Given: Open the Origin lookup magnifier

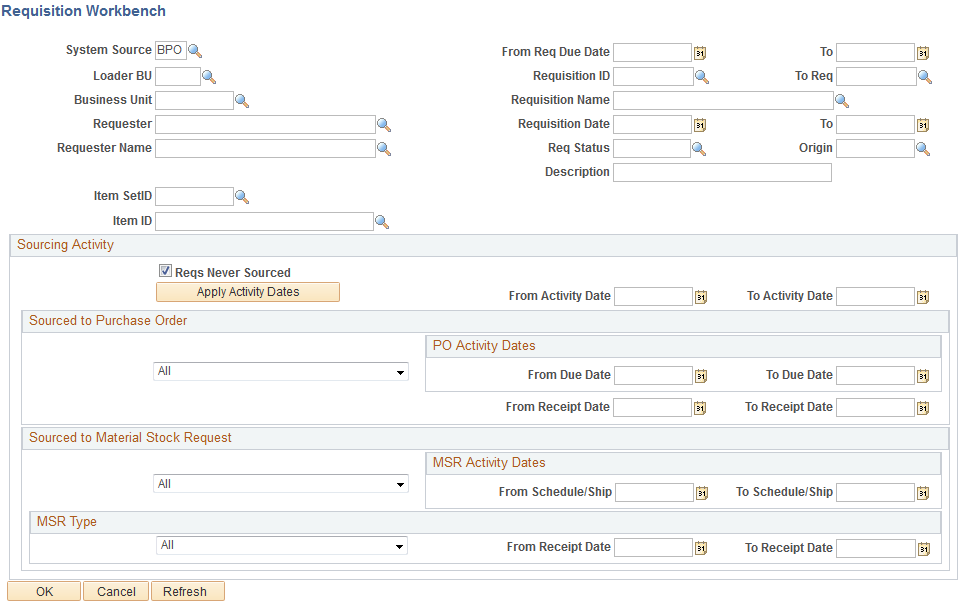Looking at the screenshot, I should tap(923, 147).
